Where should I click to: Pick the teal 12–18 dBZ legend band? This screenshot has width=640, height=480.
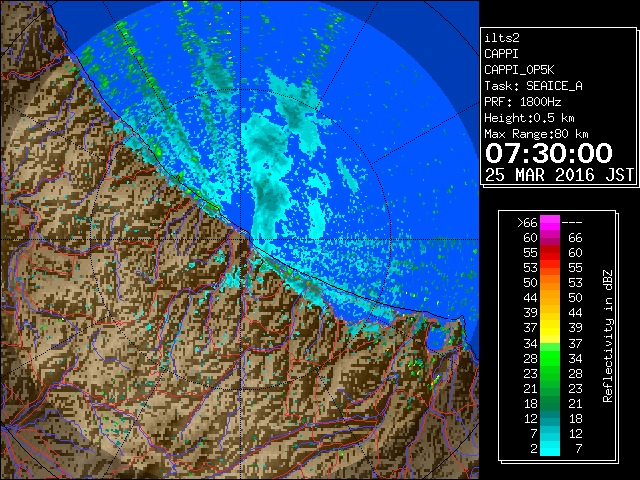[x=550, y=418]
